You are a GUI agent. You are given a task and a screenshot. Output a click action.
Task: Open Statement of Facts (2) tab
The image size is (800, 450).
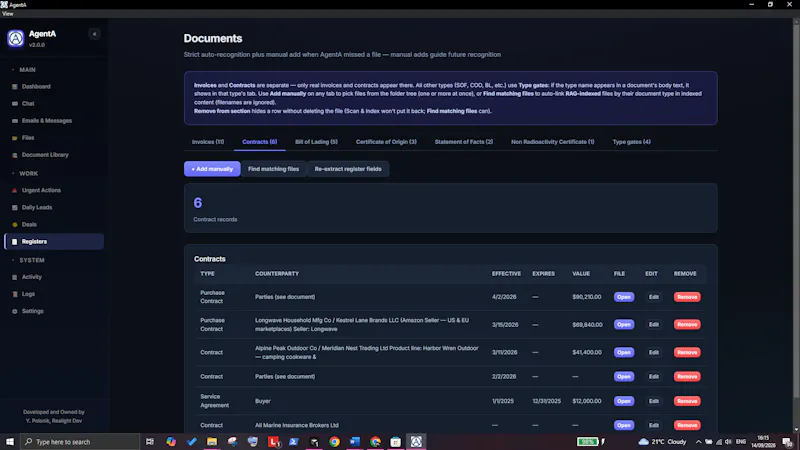click(x=464, y=142)
